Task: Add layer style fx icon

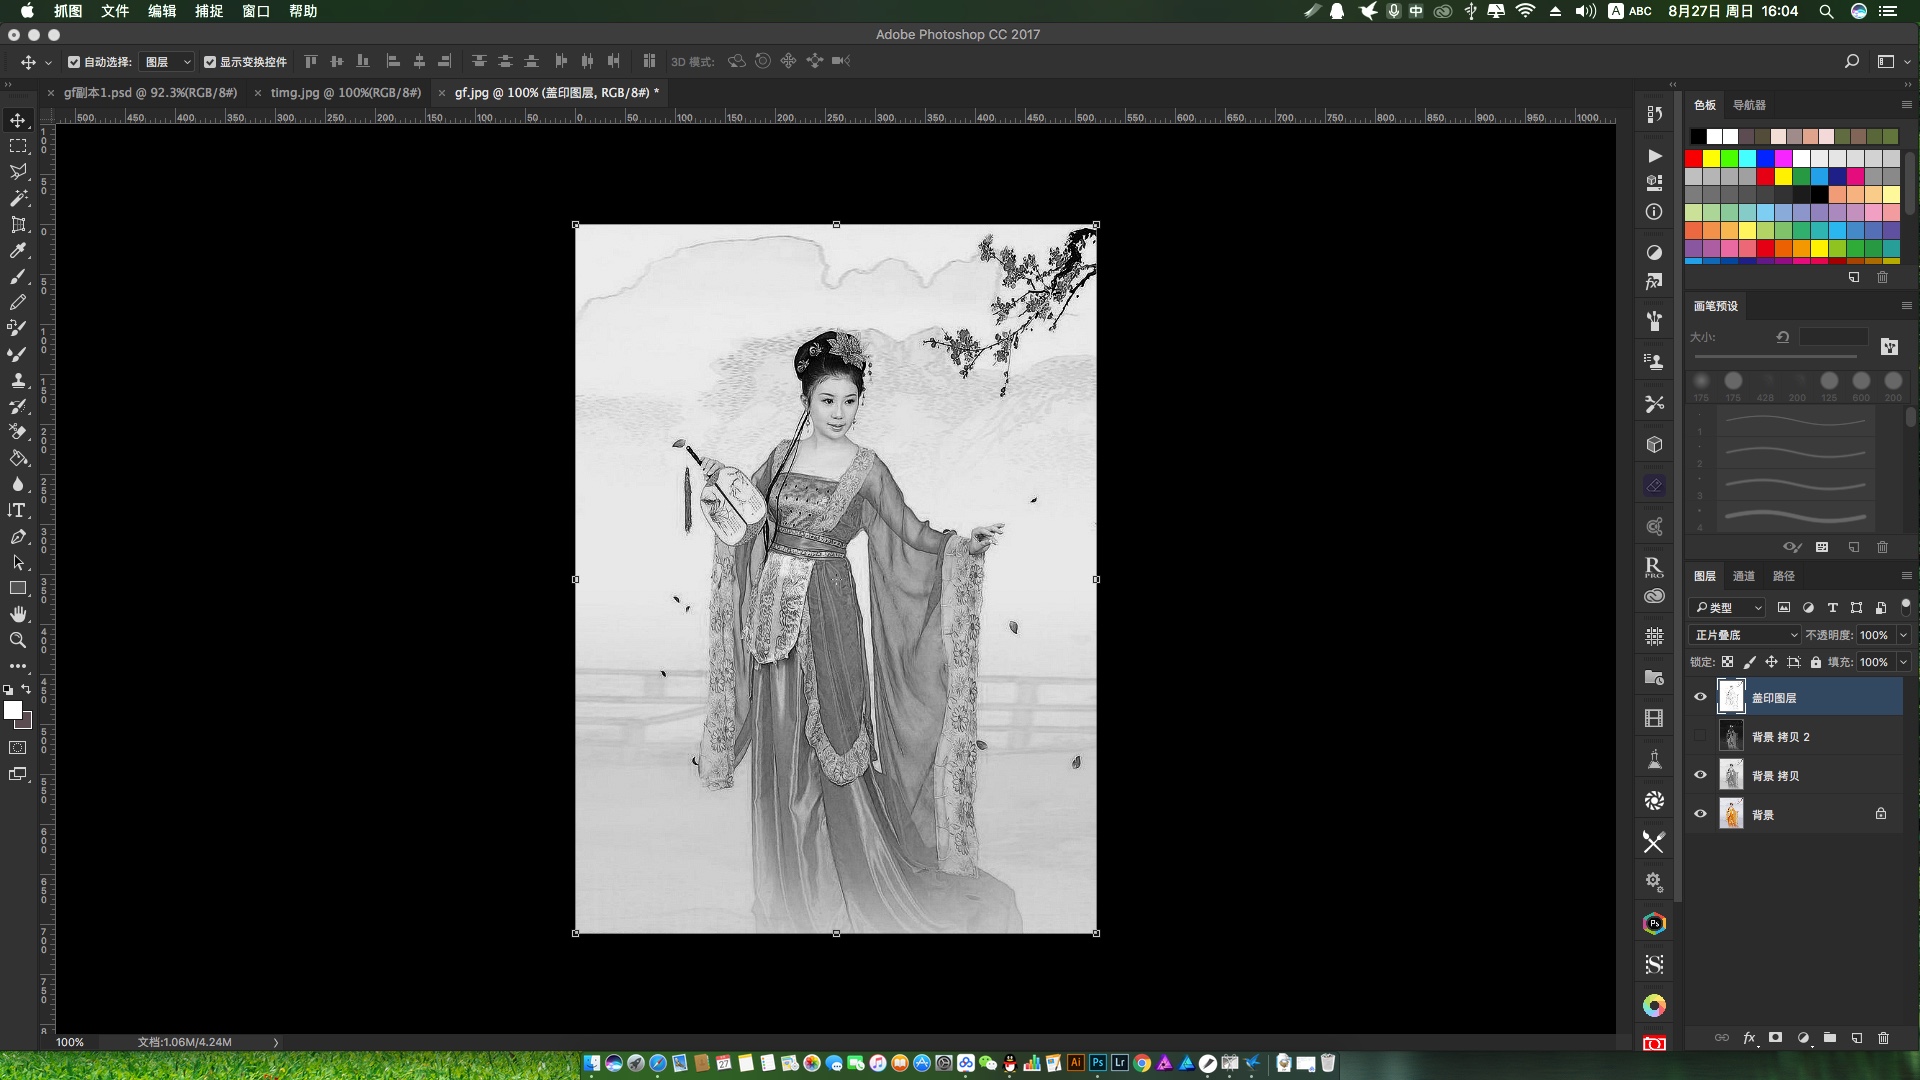Action: 1749,1038
